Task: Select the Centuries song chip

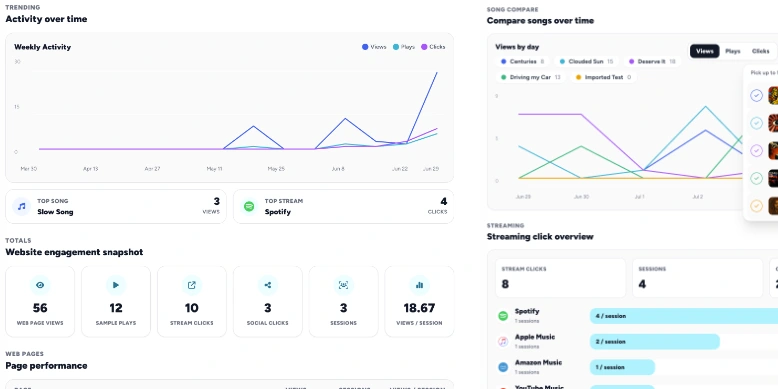Action: 522,62
